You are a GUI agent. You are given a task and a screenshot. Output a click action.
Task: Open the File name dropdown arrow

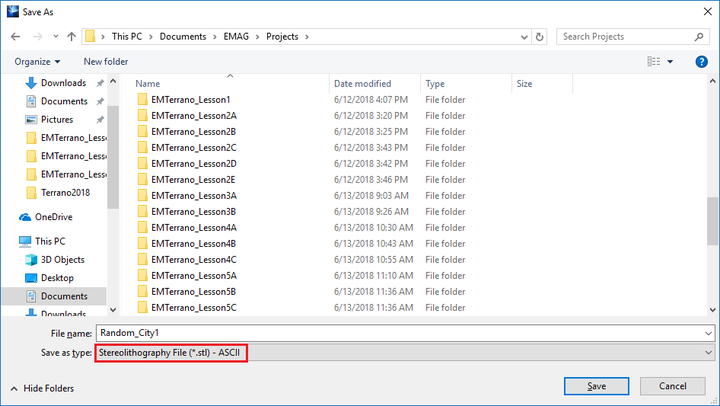click(x=709, y=334)
